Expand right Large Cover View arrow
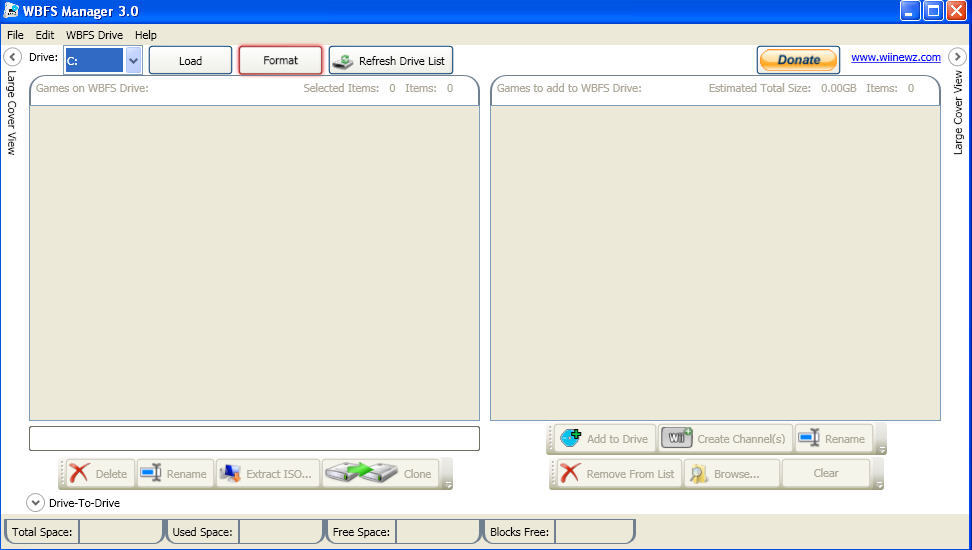This screenshot has height=550, width=972. pos(958,57)
